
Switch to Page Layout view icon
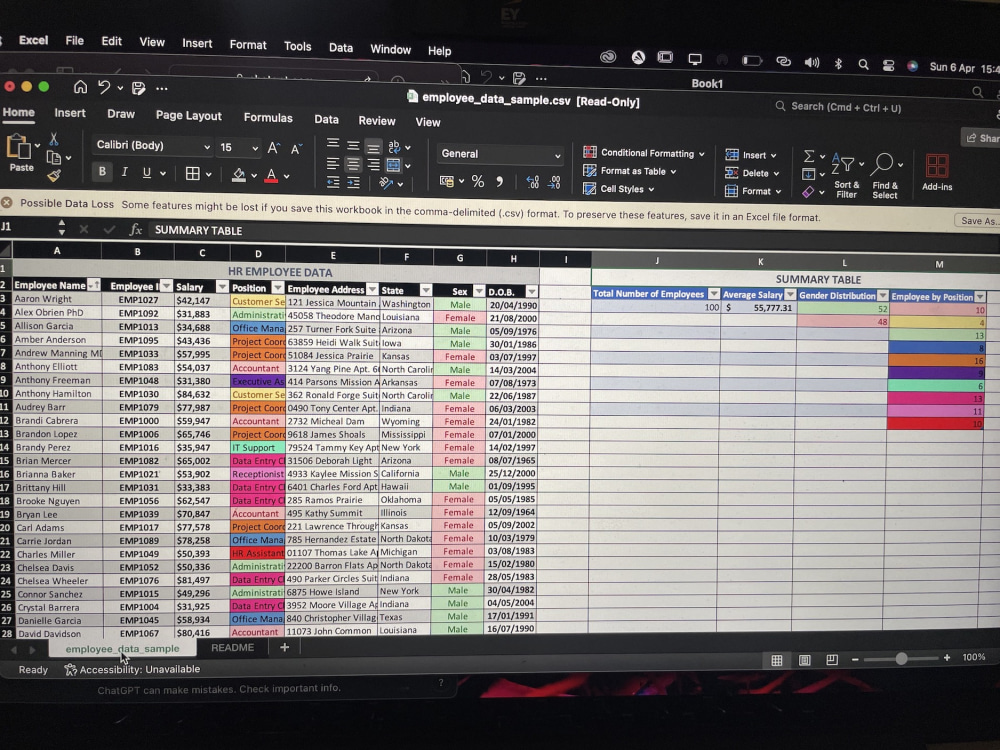coord(805,660)
